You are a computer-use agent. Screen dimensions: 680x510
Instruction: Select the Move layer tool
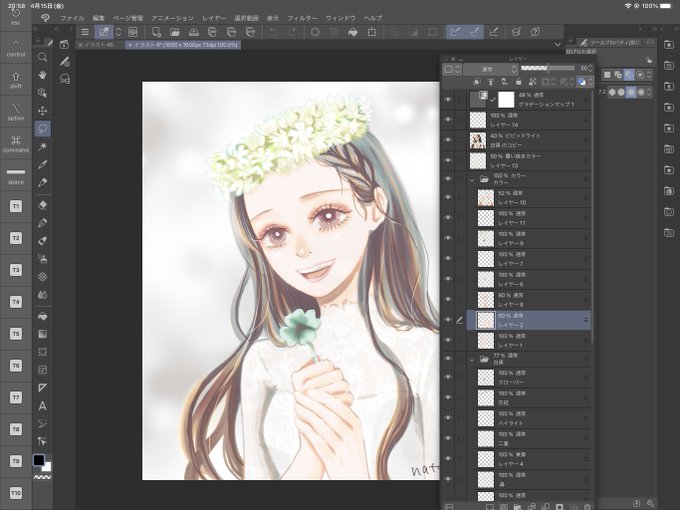42,111
